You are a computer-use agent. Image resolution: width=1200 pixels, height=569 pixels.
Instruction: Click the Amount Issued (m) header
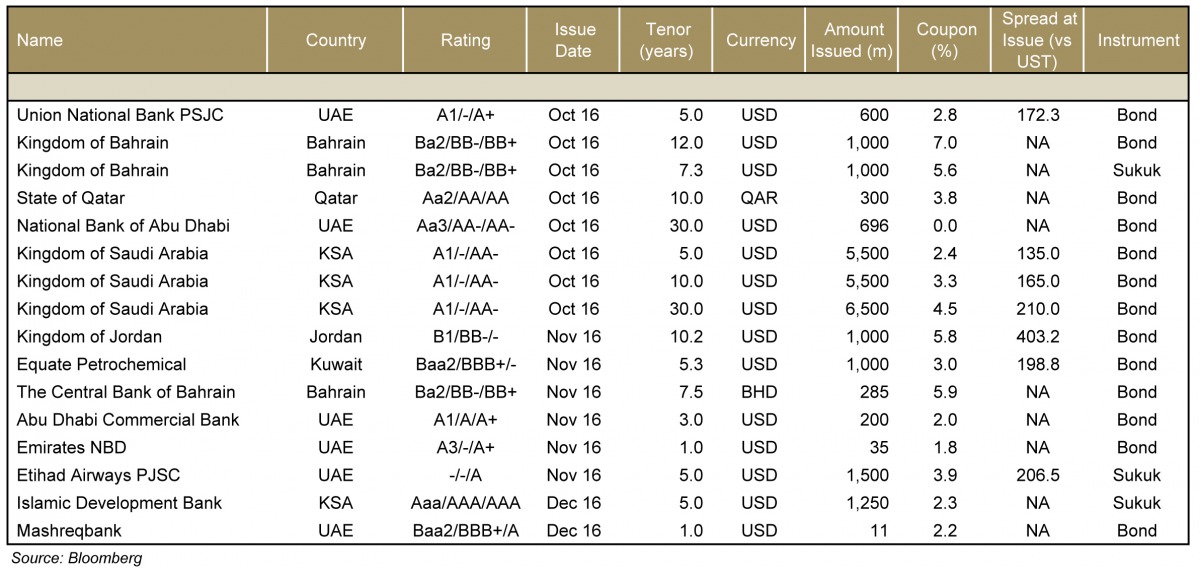coord(851,40)
